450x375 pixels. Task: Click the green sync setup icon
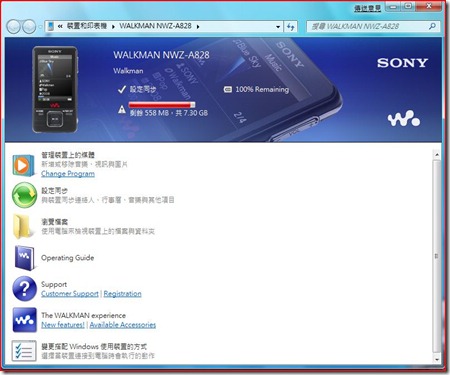[24, 195]
